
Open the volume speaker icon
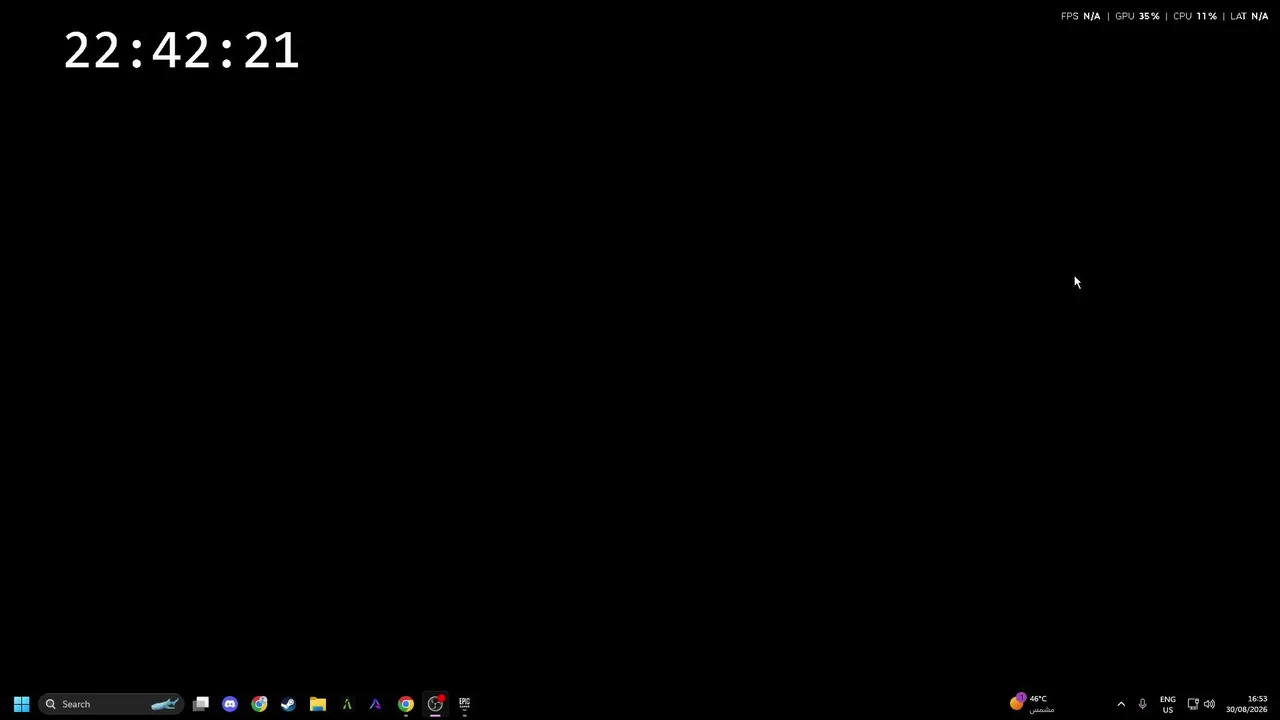[x=1210, y=704]
